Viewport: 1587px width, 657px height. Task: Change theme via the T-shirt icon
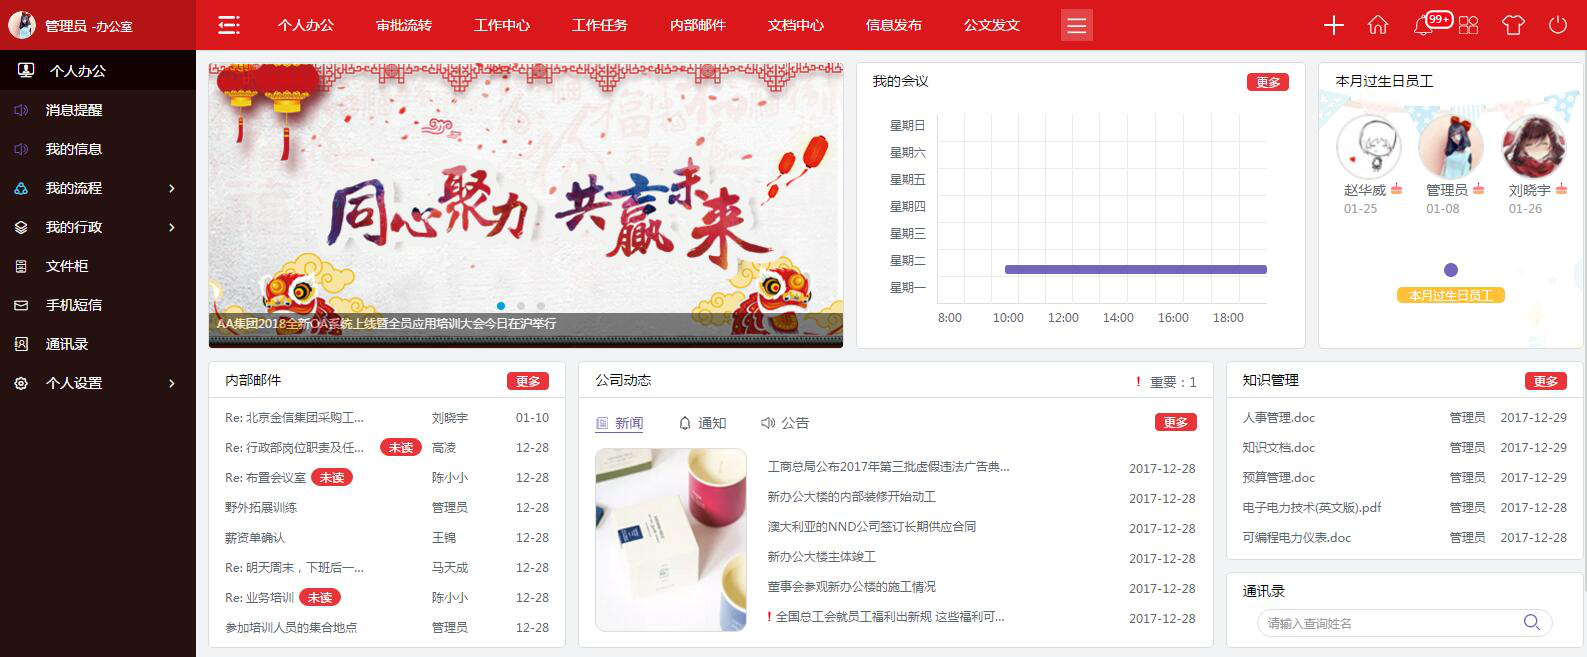click(x=1513, y=25)
